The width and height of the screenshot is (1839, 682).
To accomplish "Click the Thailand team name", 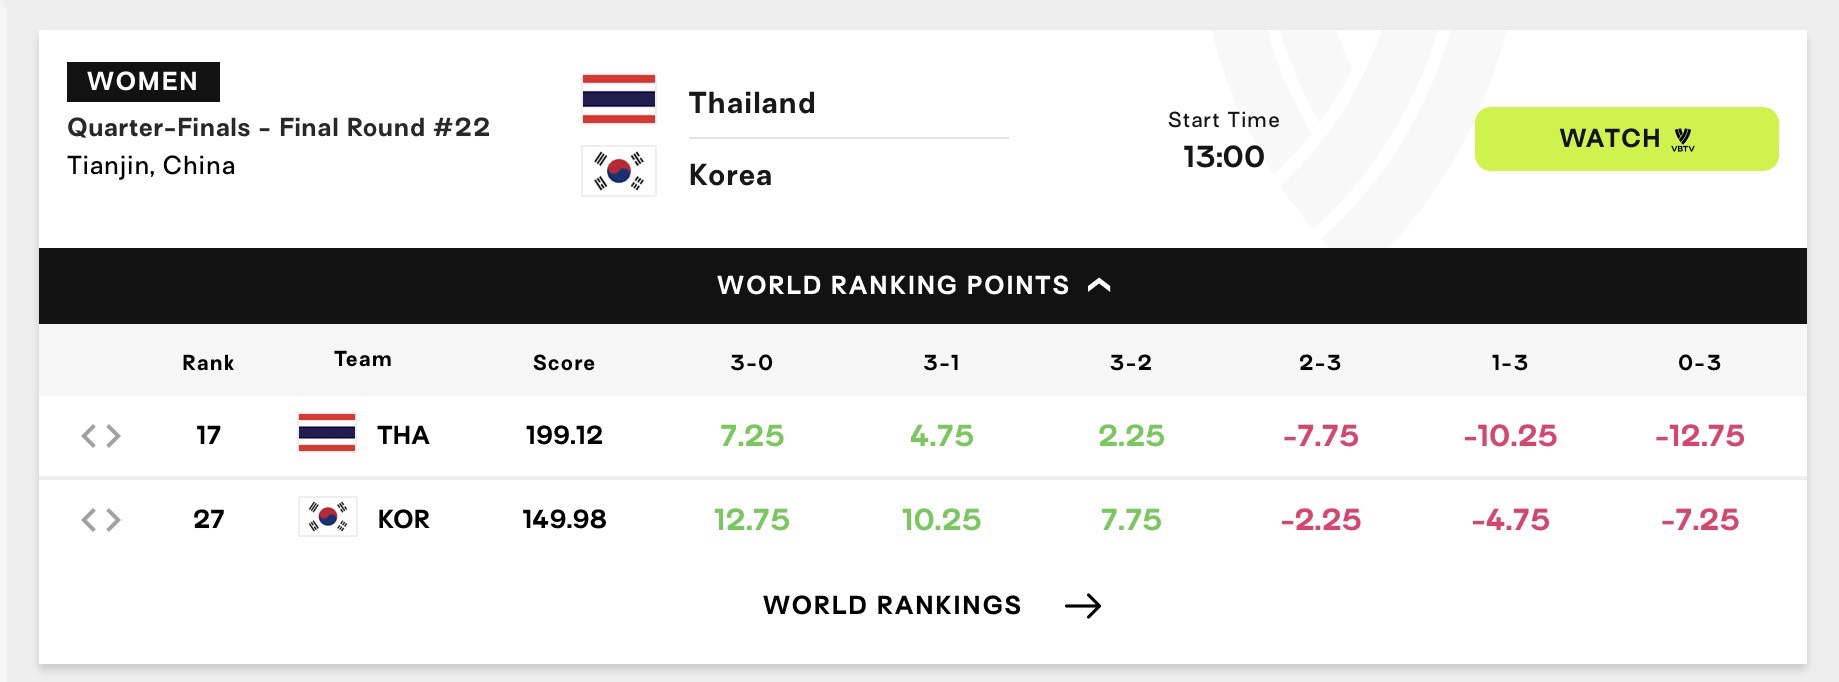I will 752,103.
